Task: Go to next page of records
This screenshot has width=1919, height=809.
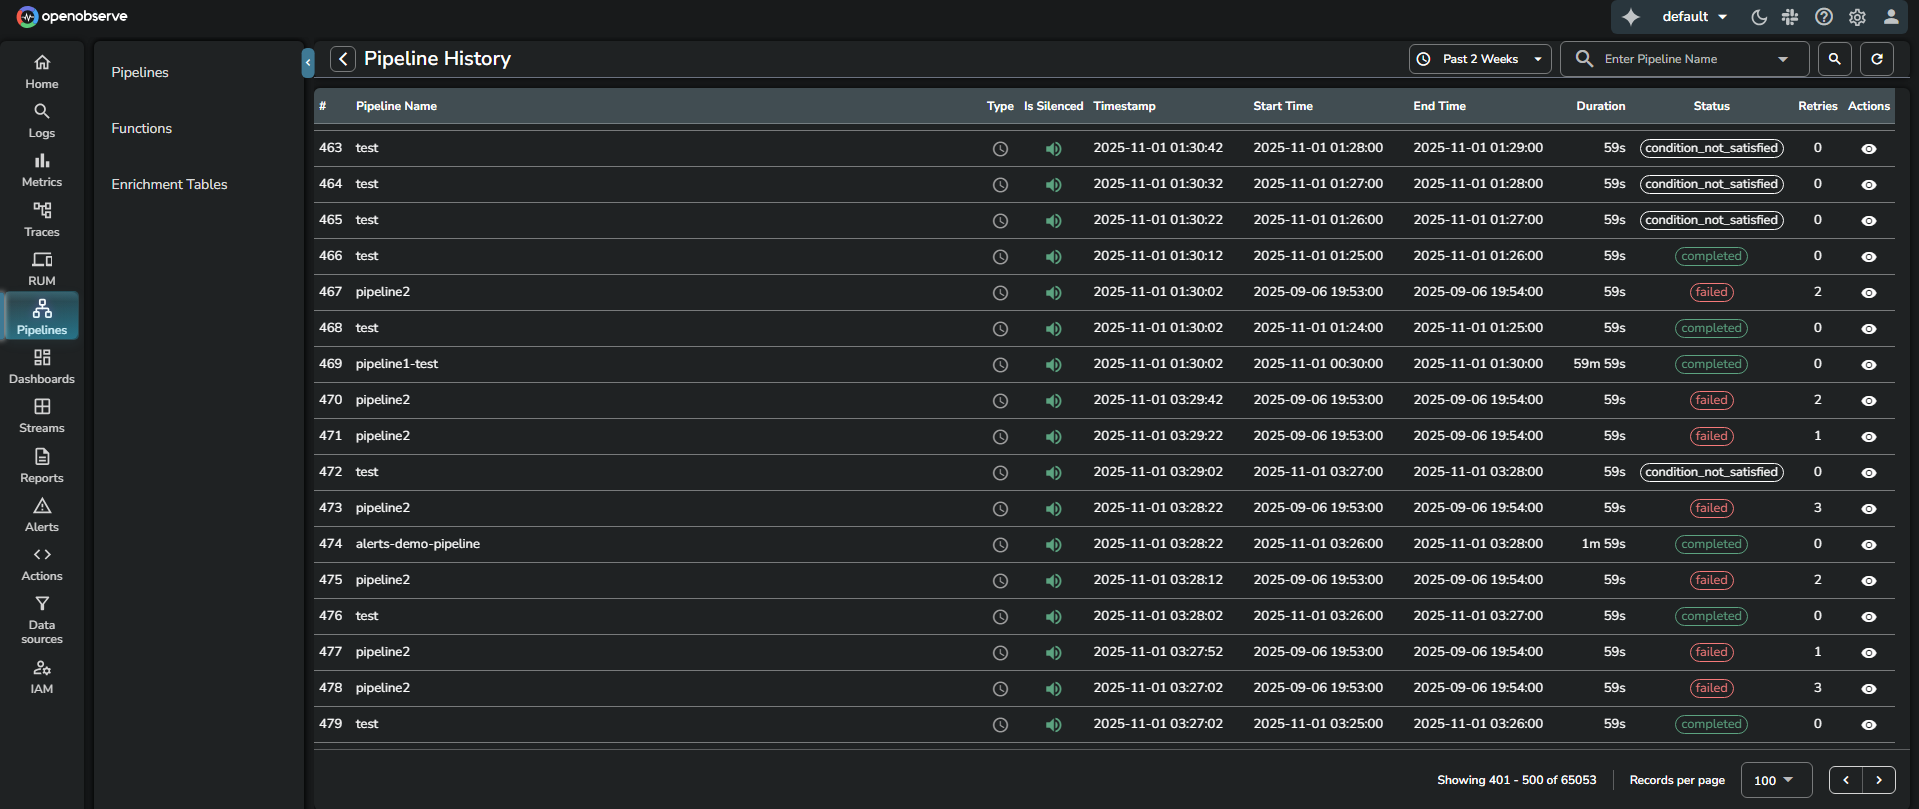Action: click(x=1879, y=780)
